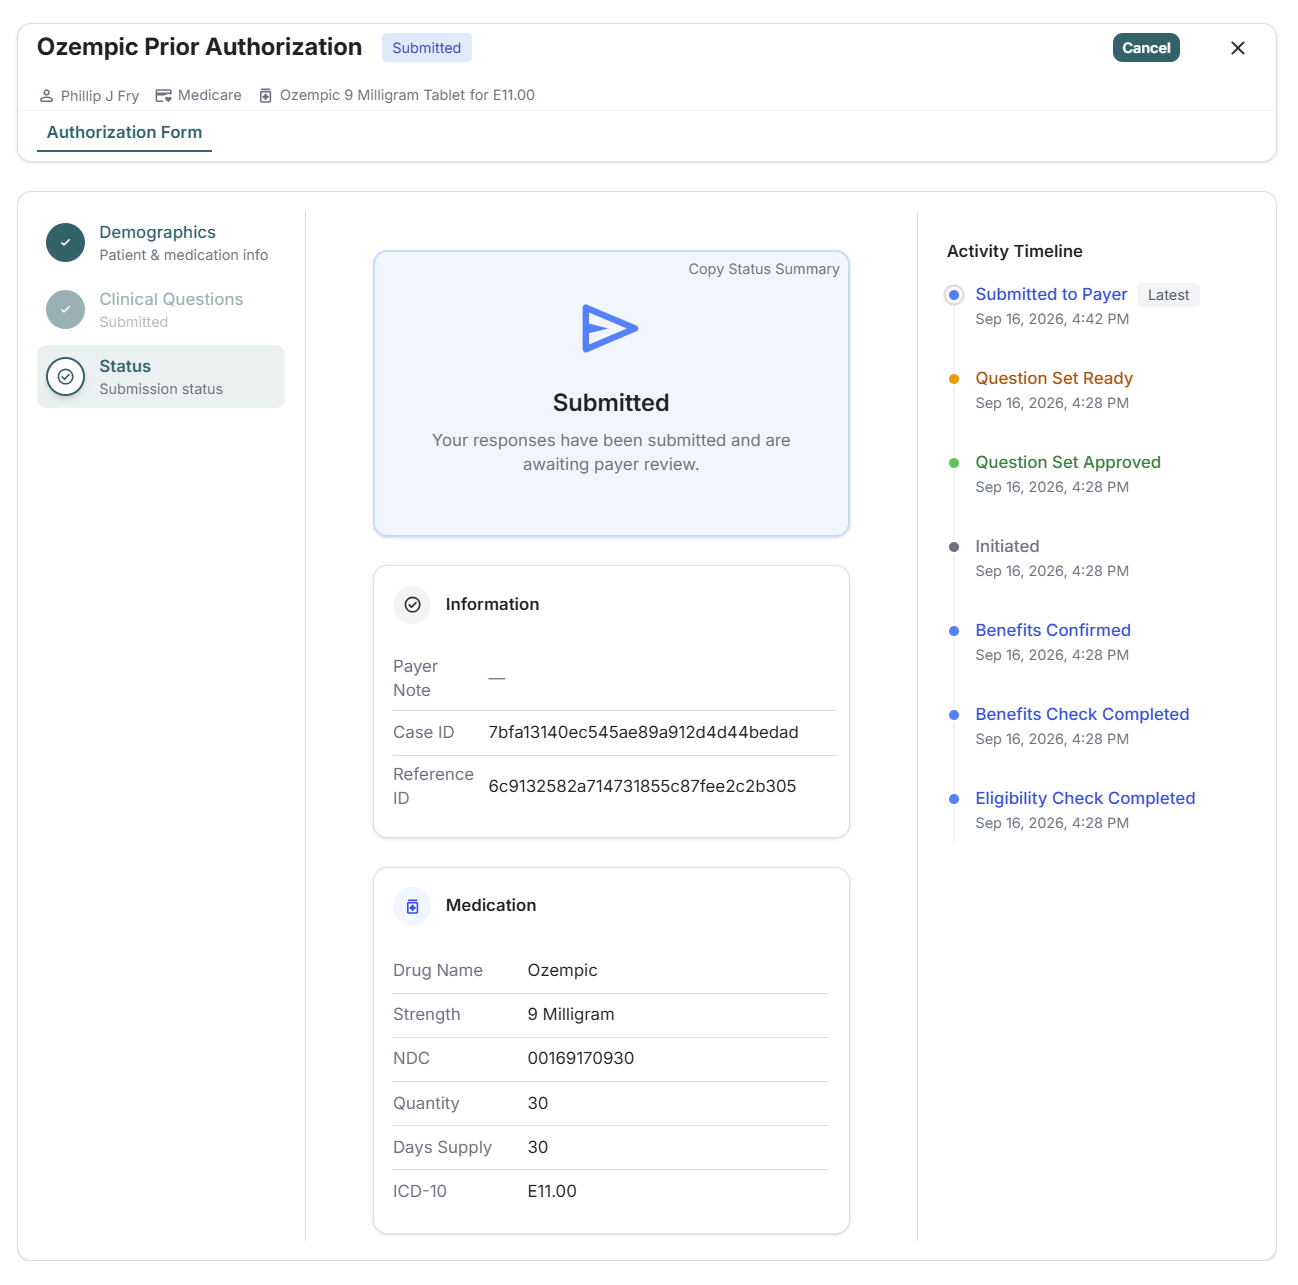The width and height of the screenshot is (1298, 1285).
Task: Click the medication icon in the header
Action: [x=266, y=96]
